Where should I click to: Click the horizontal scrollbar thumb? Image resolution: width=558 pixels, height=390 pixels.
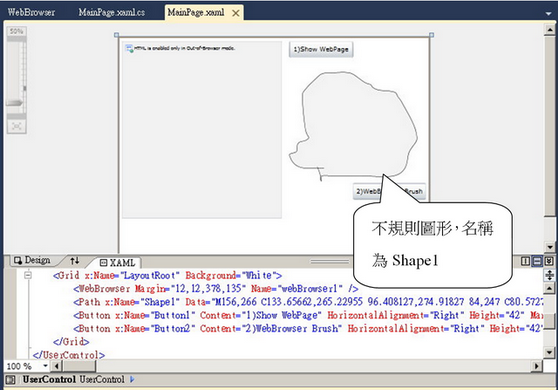coord(79,366)
